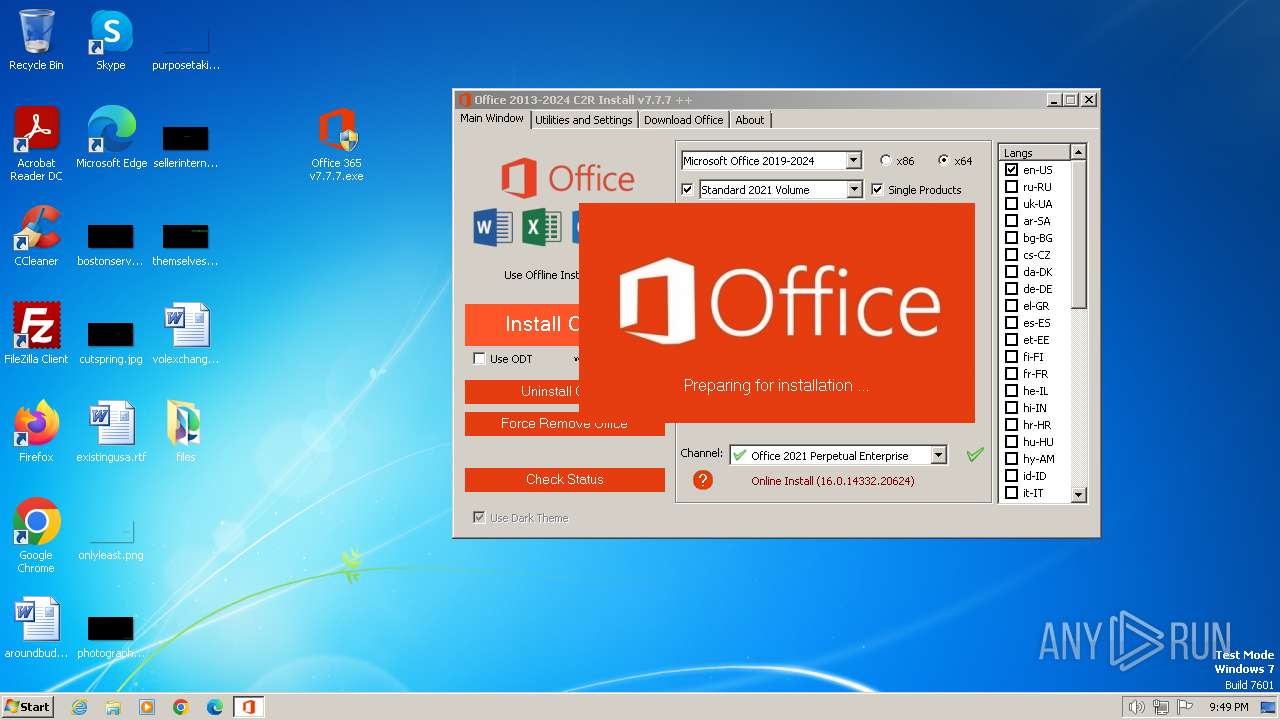Check ru-RU language
The image size is (1280, 720).
point(1011,187)
